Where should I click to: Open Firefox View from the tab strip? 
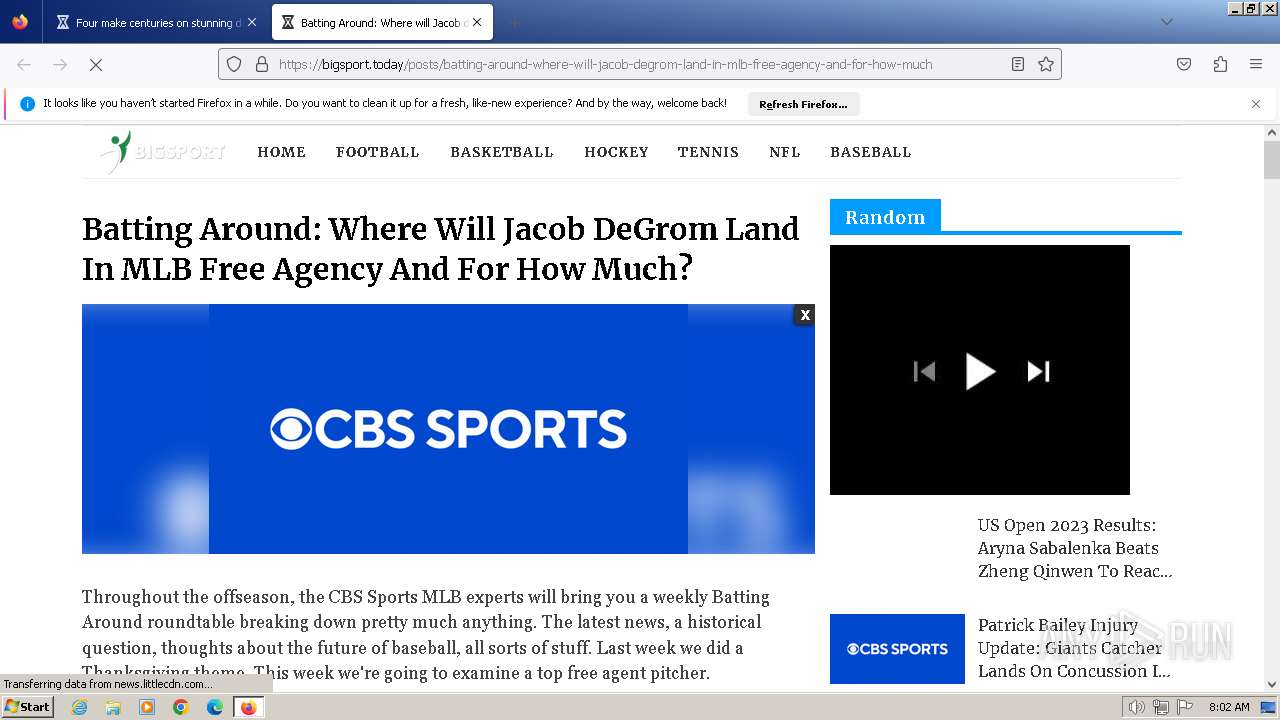tap(20, 22)
